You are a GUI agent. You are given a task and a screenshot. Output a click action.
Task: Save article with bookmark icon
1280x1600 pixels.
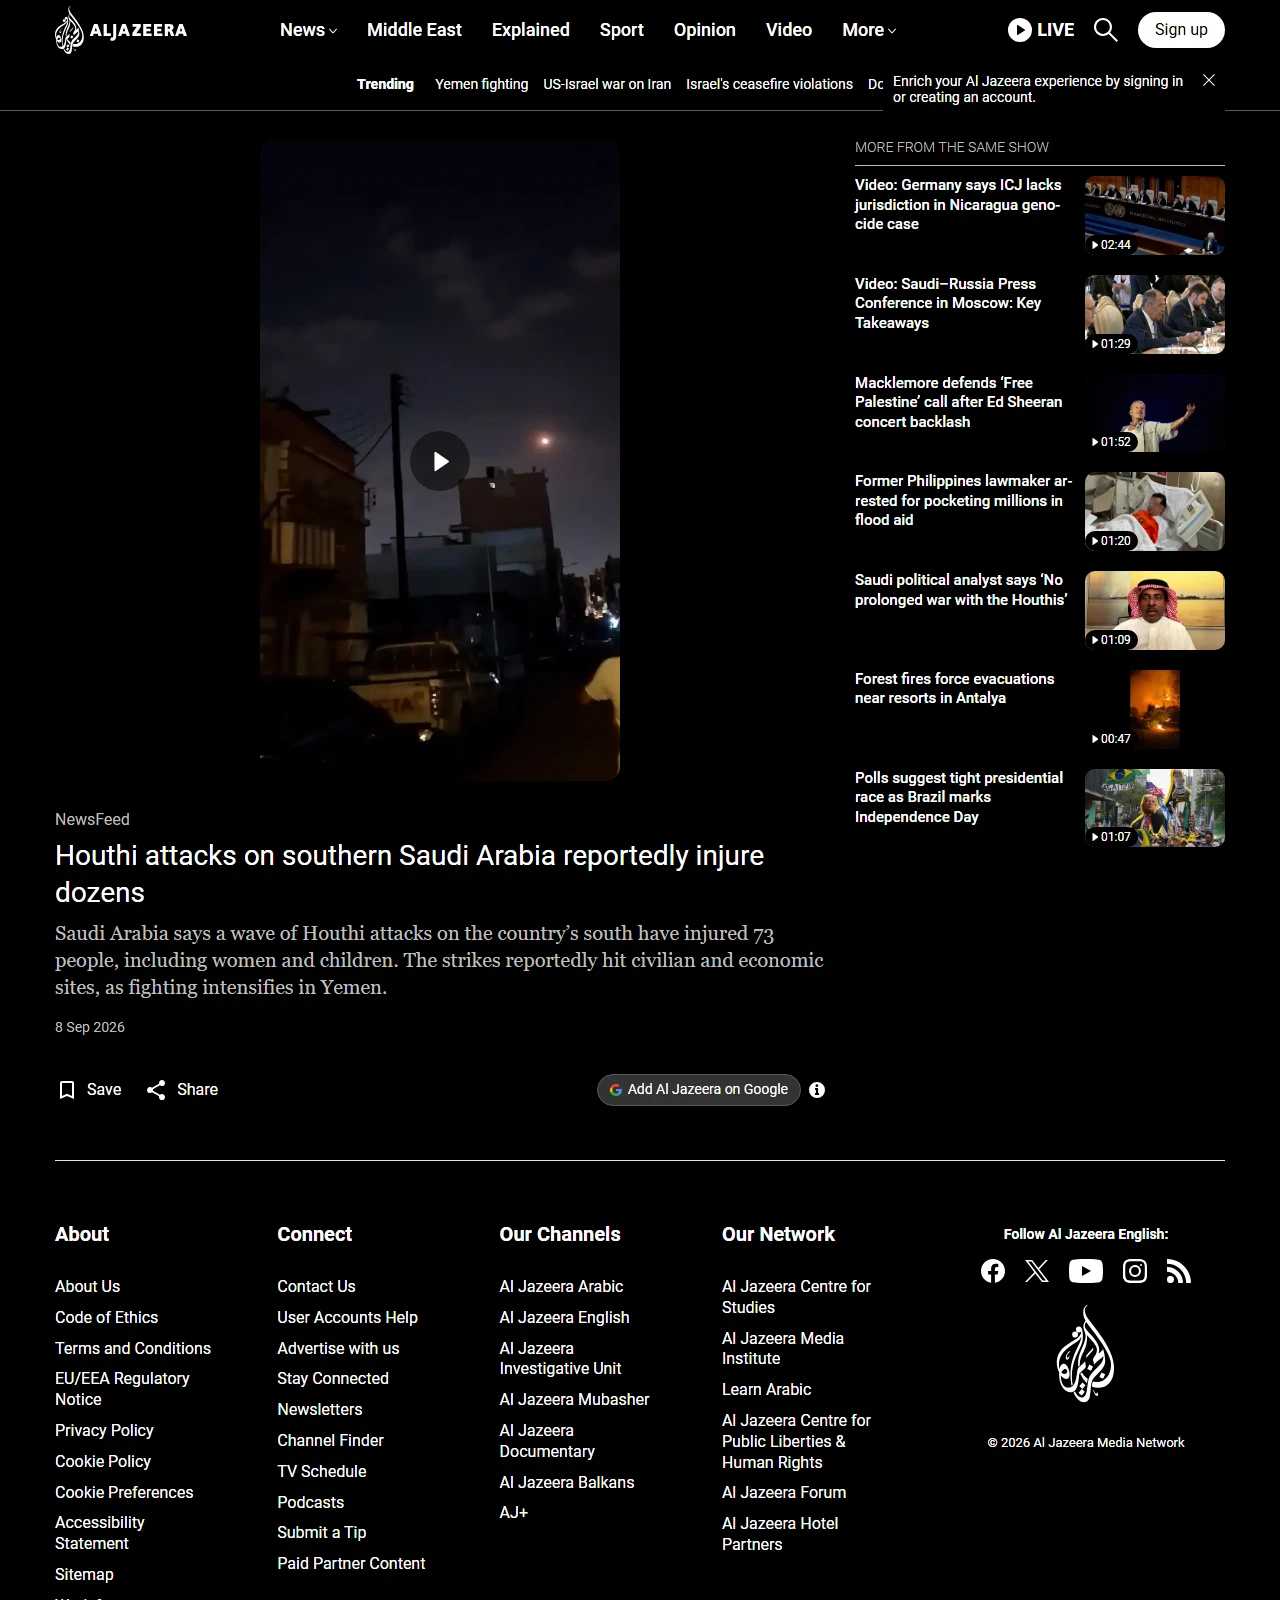[67, 1090]
